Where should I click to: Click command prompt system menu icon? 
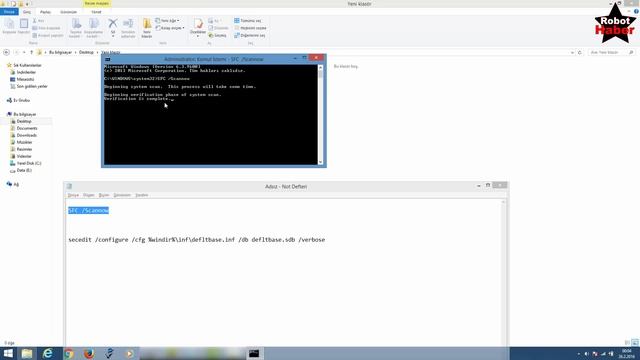[x=107, y=59]
